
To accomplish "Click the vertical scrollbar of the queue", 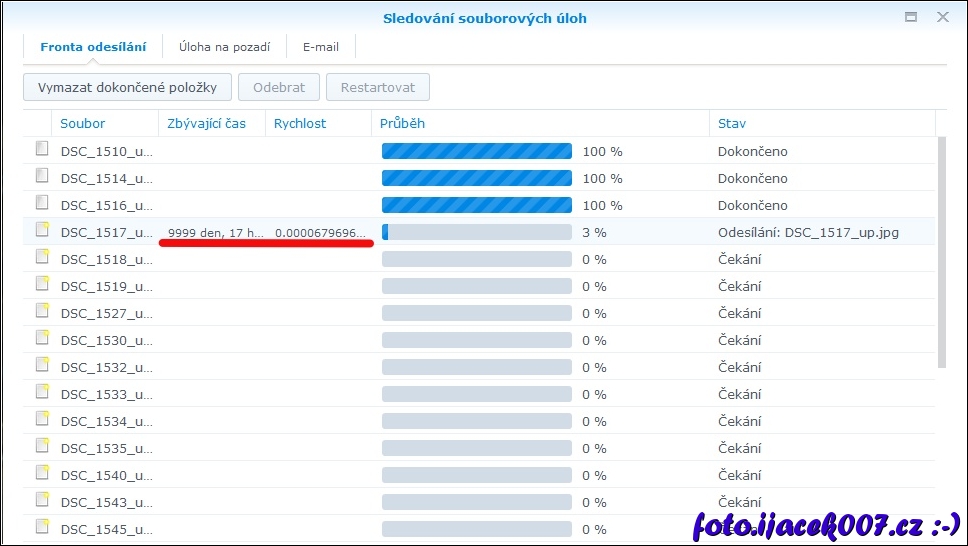I will (941, 252).
